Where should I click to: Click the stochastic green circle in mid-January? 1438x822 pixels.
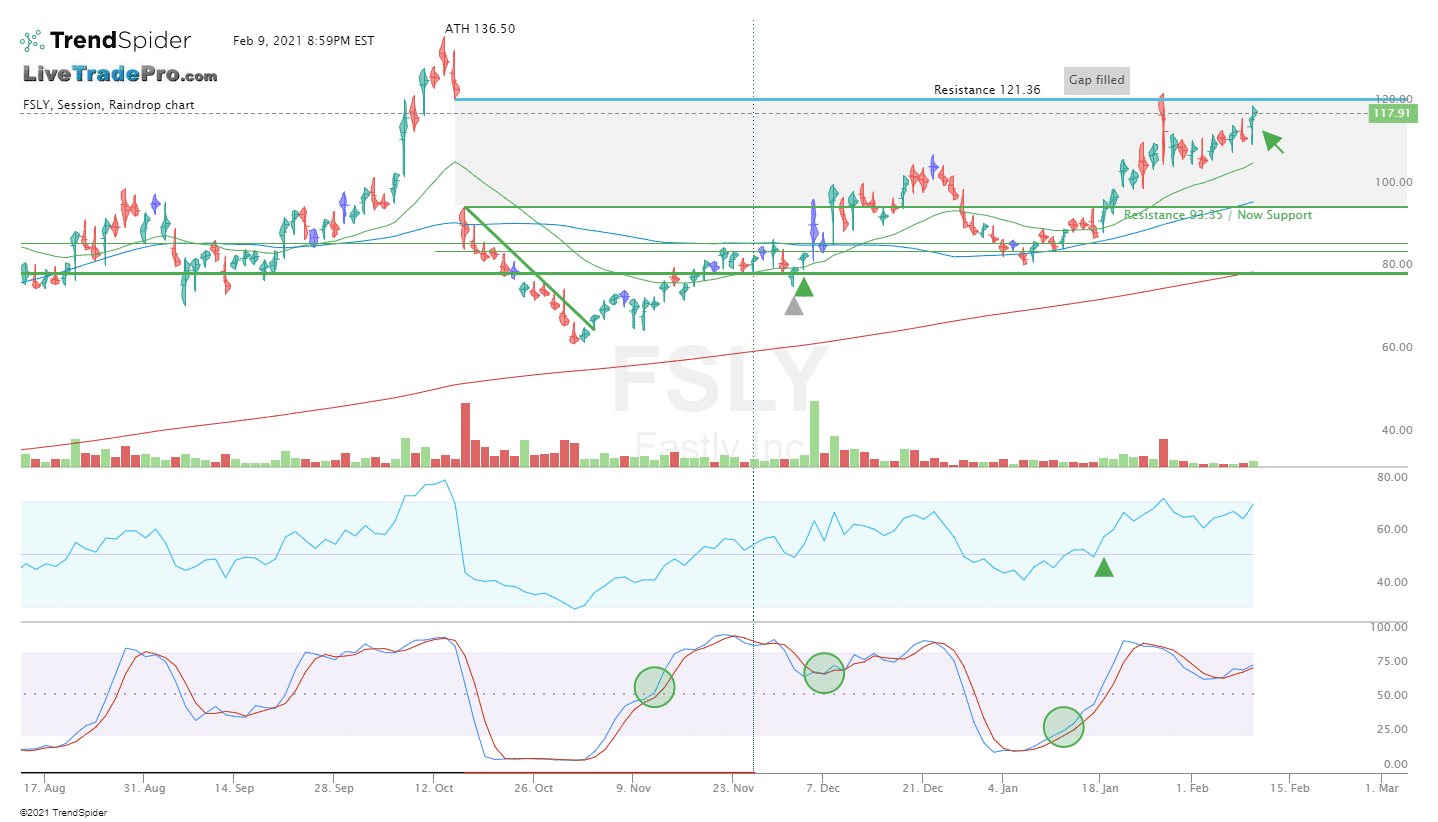pos(1063,727)
